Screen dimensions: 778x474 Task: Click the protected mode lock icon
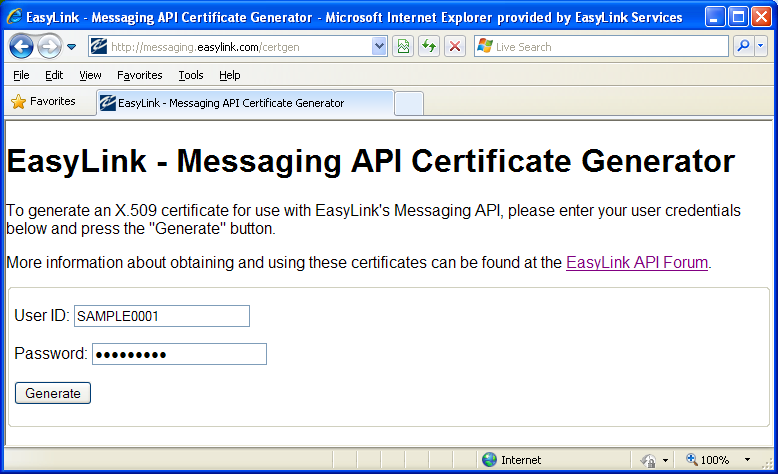pos(648,460)
